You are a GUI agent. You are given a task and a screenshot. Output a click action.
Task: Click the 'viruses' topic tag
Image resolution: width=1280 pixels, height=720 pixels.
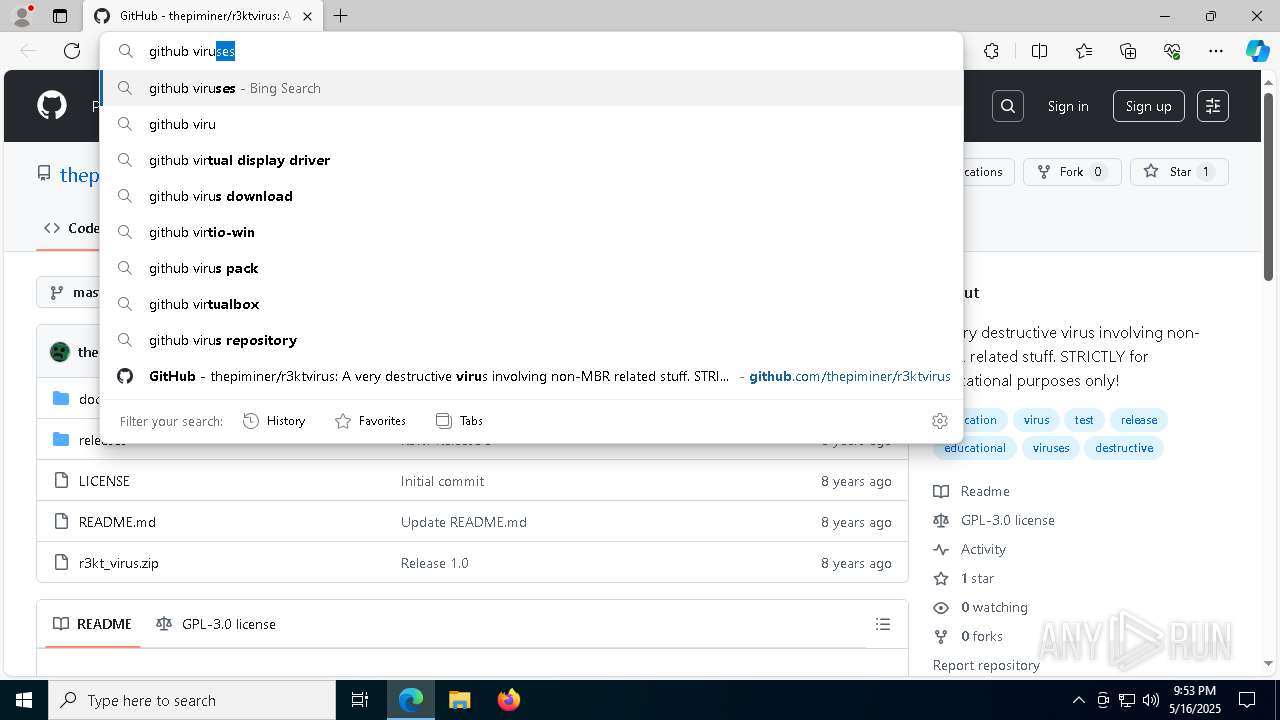pos(1051,448)
